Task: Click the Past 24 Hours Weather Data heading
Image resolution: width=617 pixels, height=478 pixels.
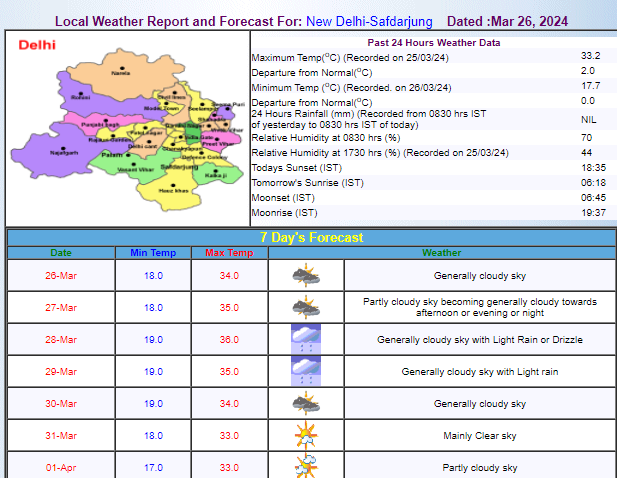Action: tap(432, 43)
